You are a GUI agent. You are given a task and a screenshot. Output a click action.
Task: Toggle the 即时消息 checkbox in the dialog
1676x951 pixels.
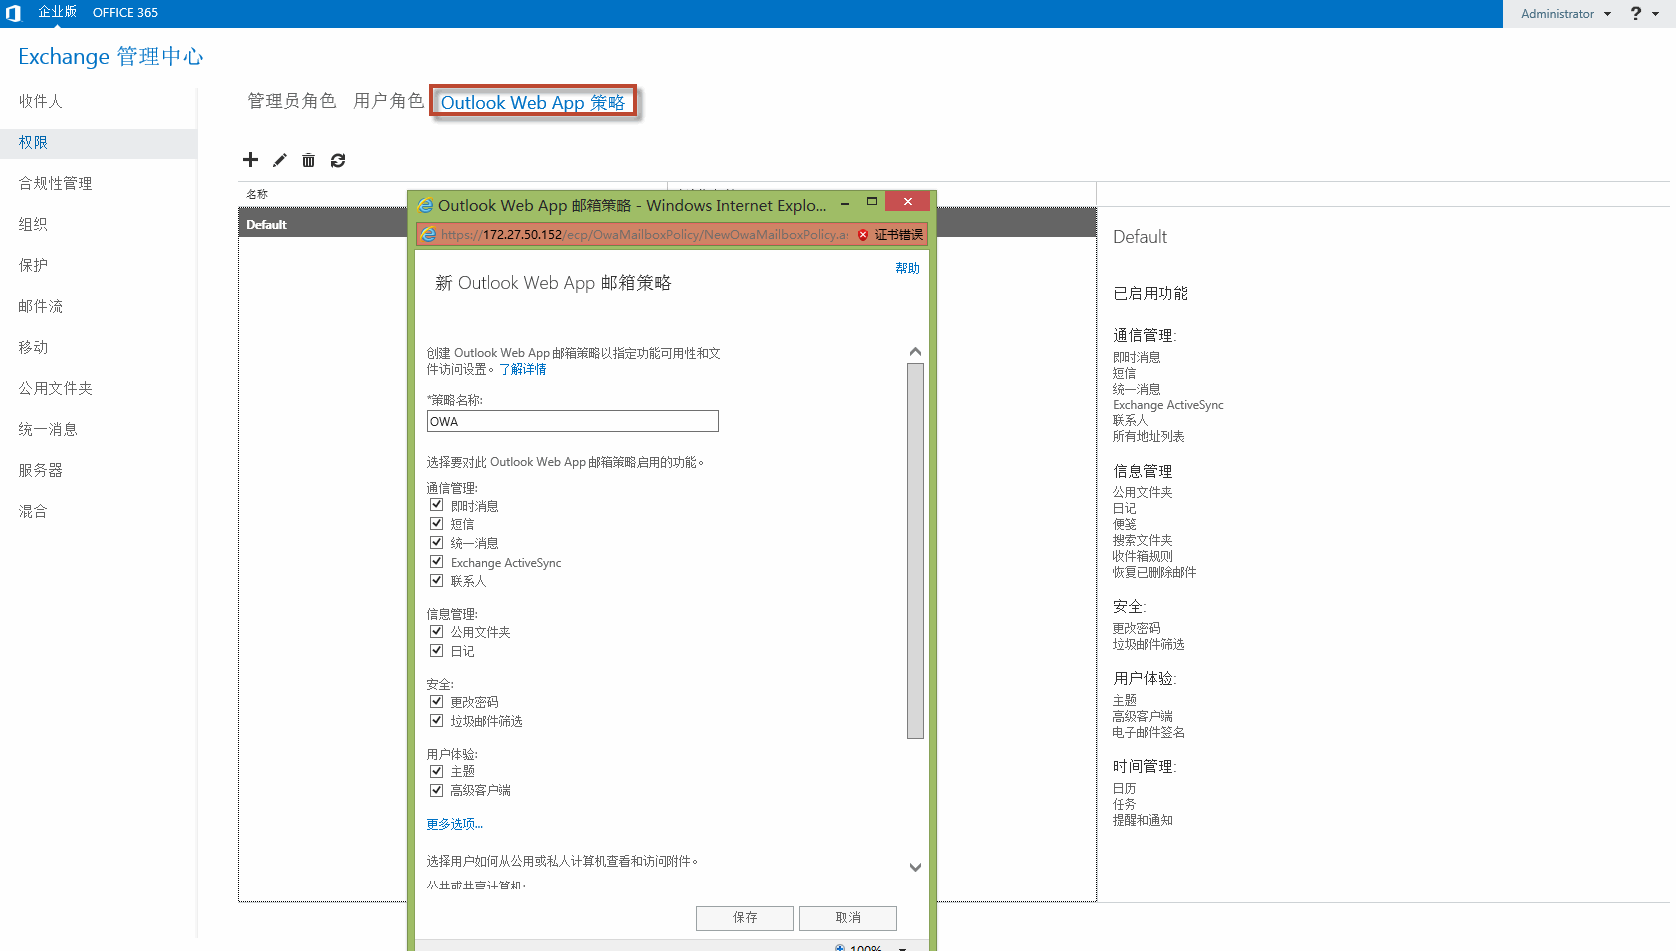(437, 505)
